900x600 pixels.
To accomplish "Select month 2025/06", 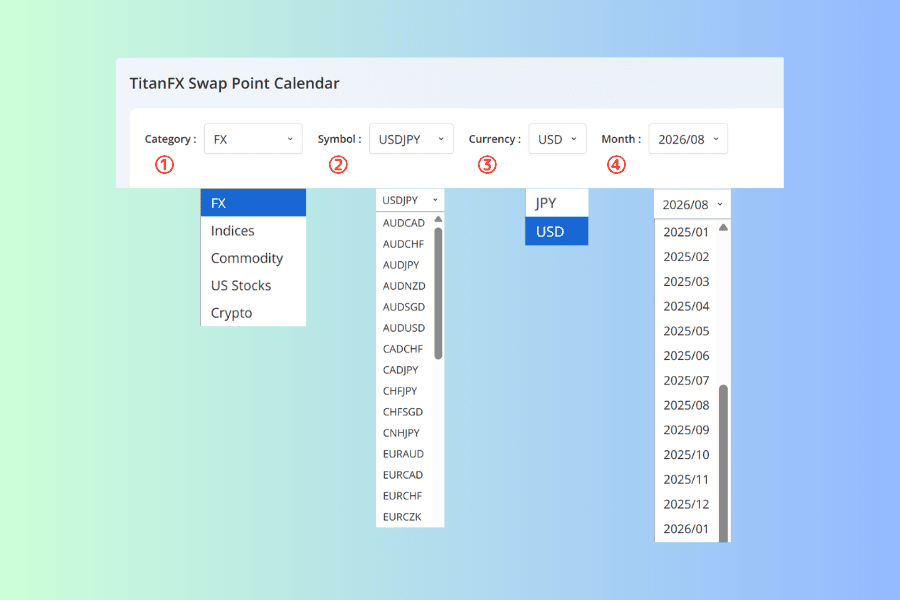I will pos(686,355).
